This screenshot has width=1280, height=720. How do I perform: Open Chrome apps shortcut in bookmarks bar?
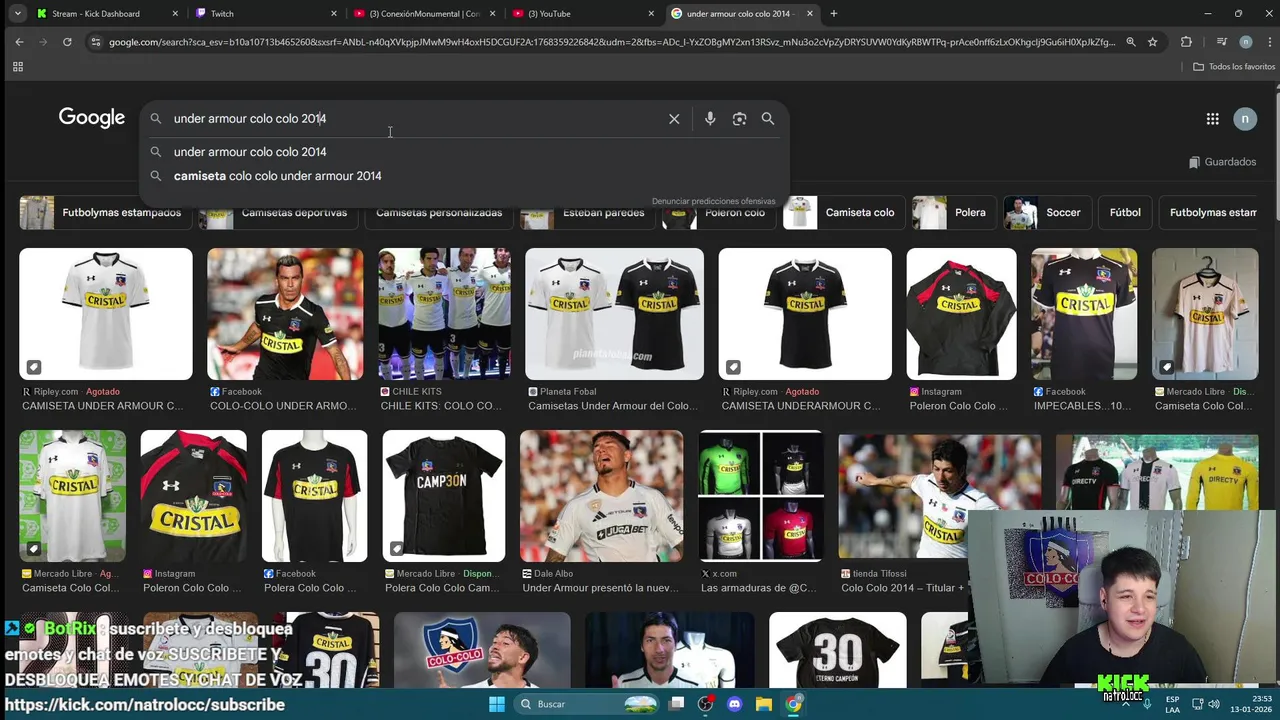tap(17, 67)
